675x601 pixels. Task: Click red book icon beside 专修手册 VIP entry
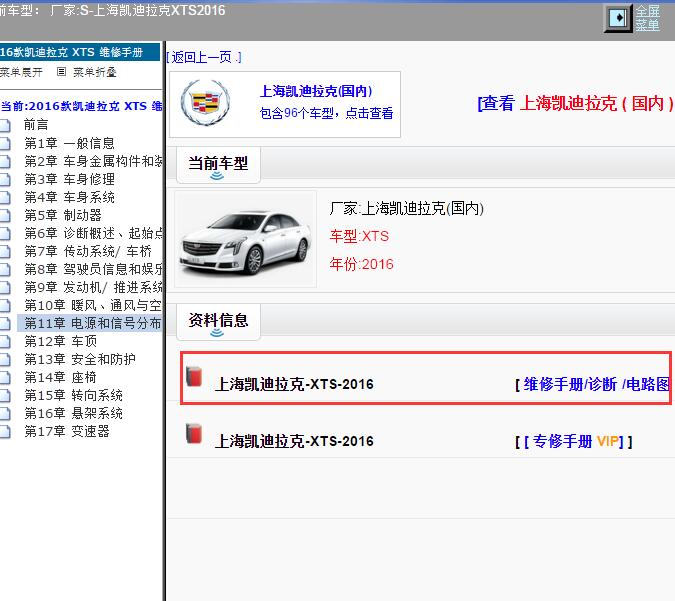pos(194,434)
